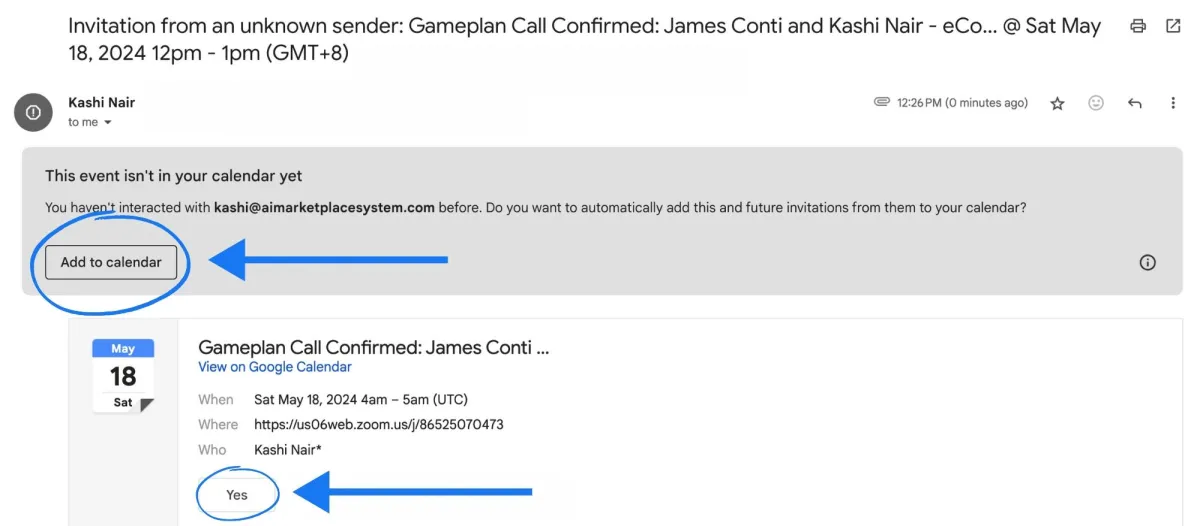Click the 12:26 PM timestamp
This screenshot has height=526, width=1200.
963,103
